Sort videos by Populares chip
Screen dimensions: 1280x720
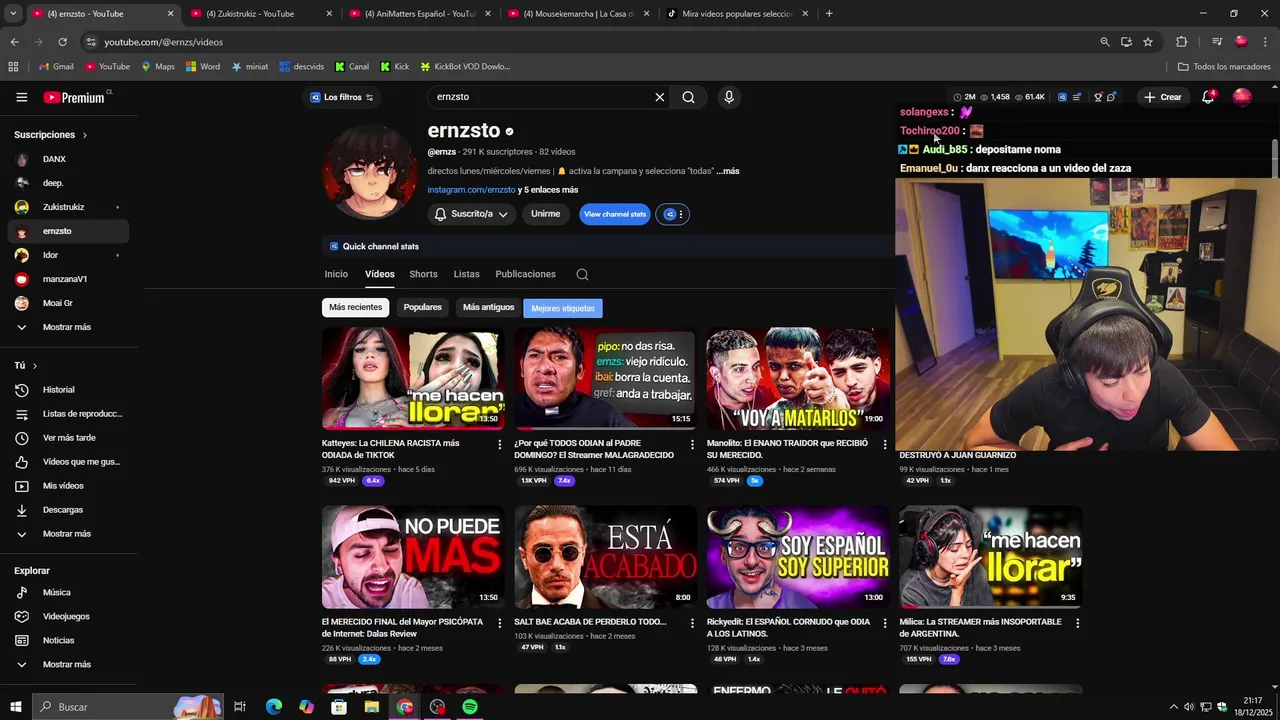[x=422, y=307]
